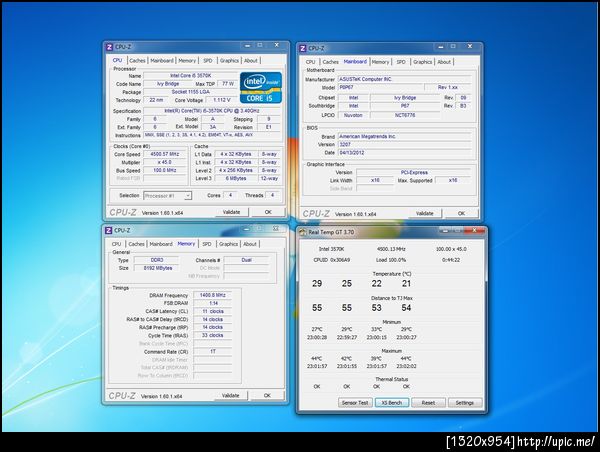Reset Real Temp min/max values
This screenshot has height=452, width=600.
click(428, 403)
